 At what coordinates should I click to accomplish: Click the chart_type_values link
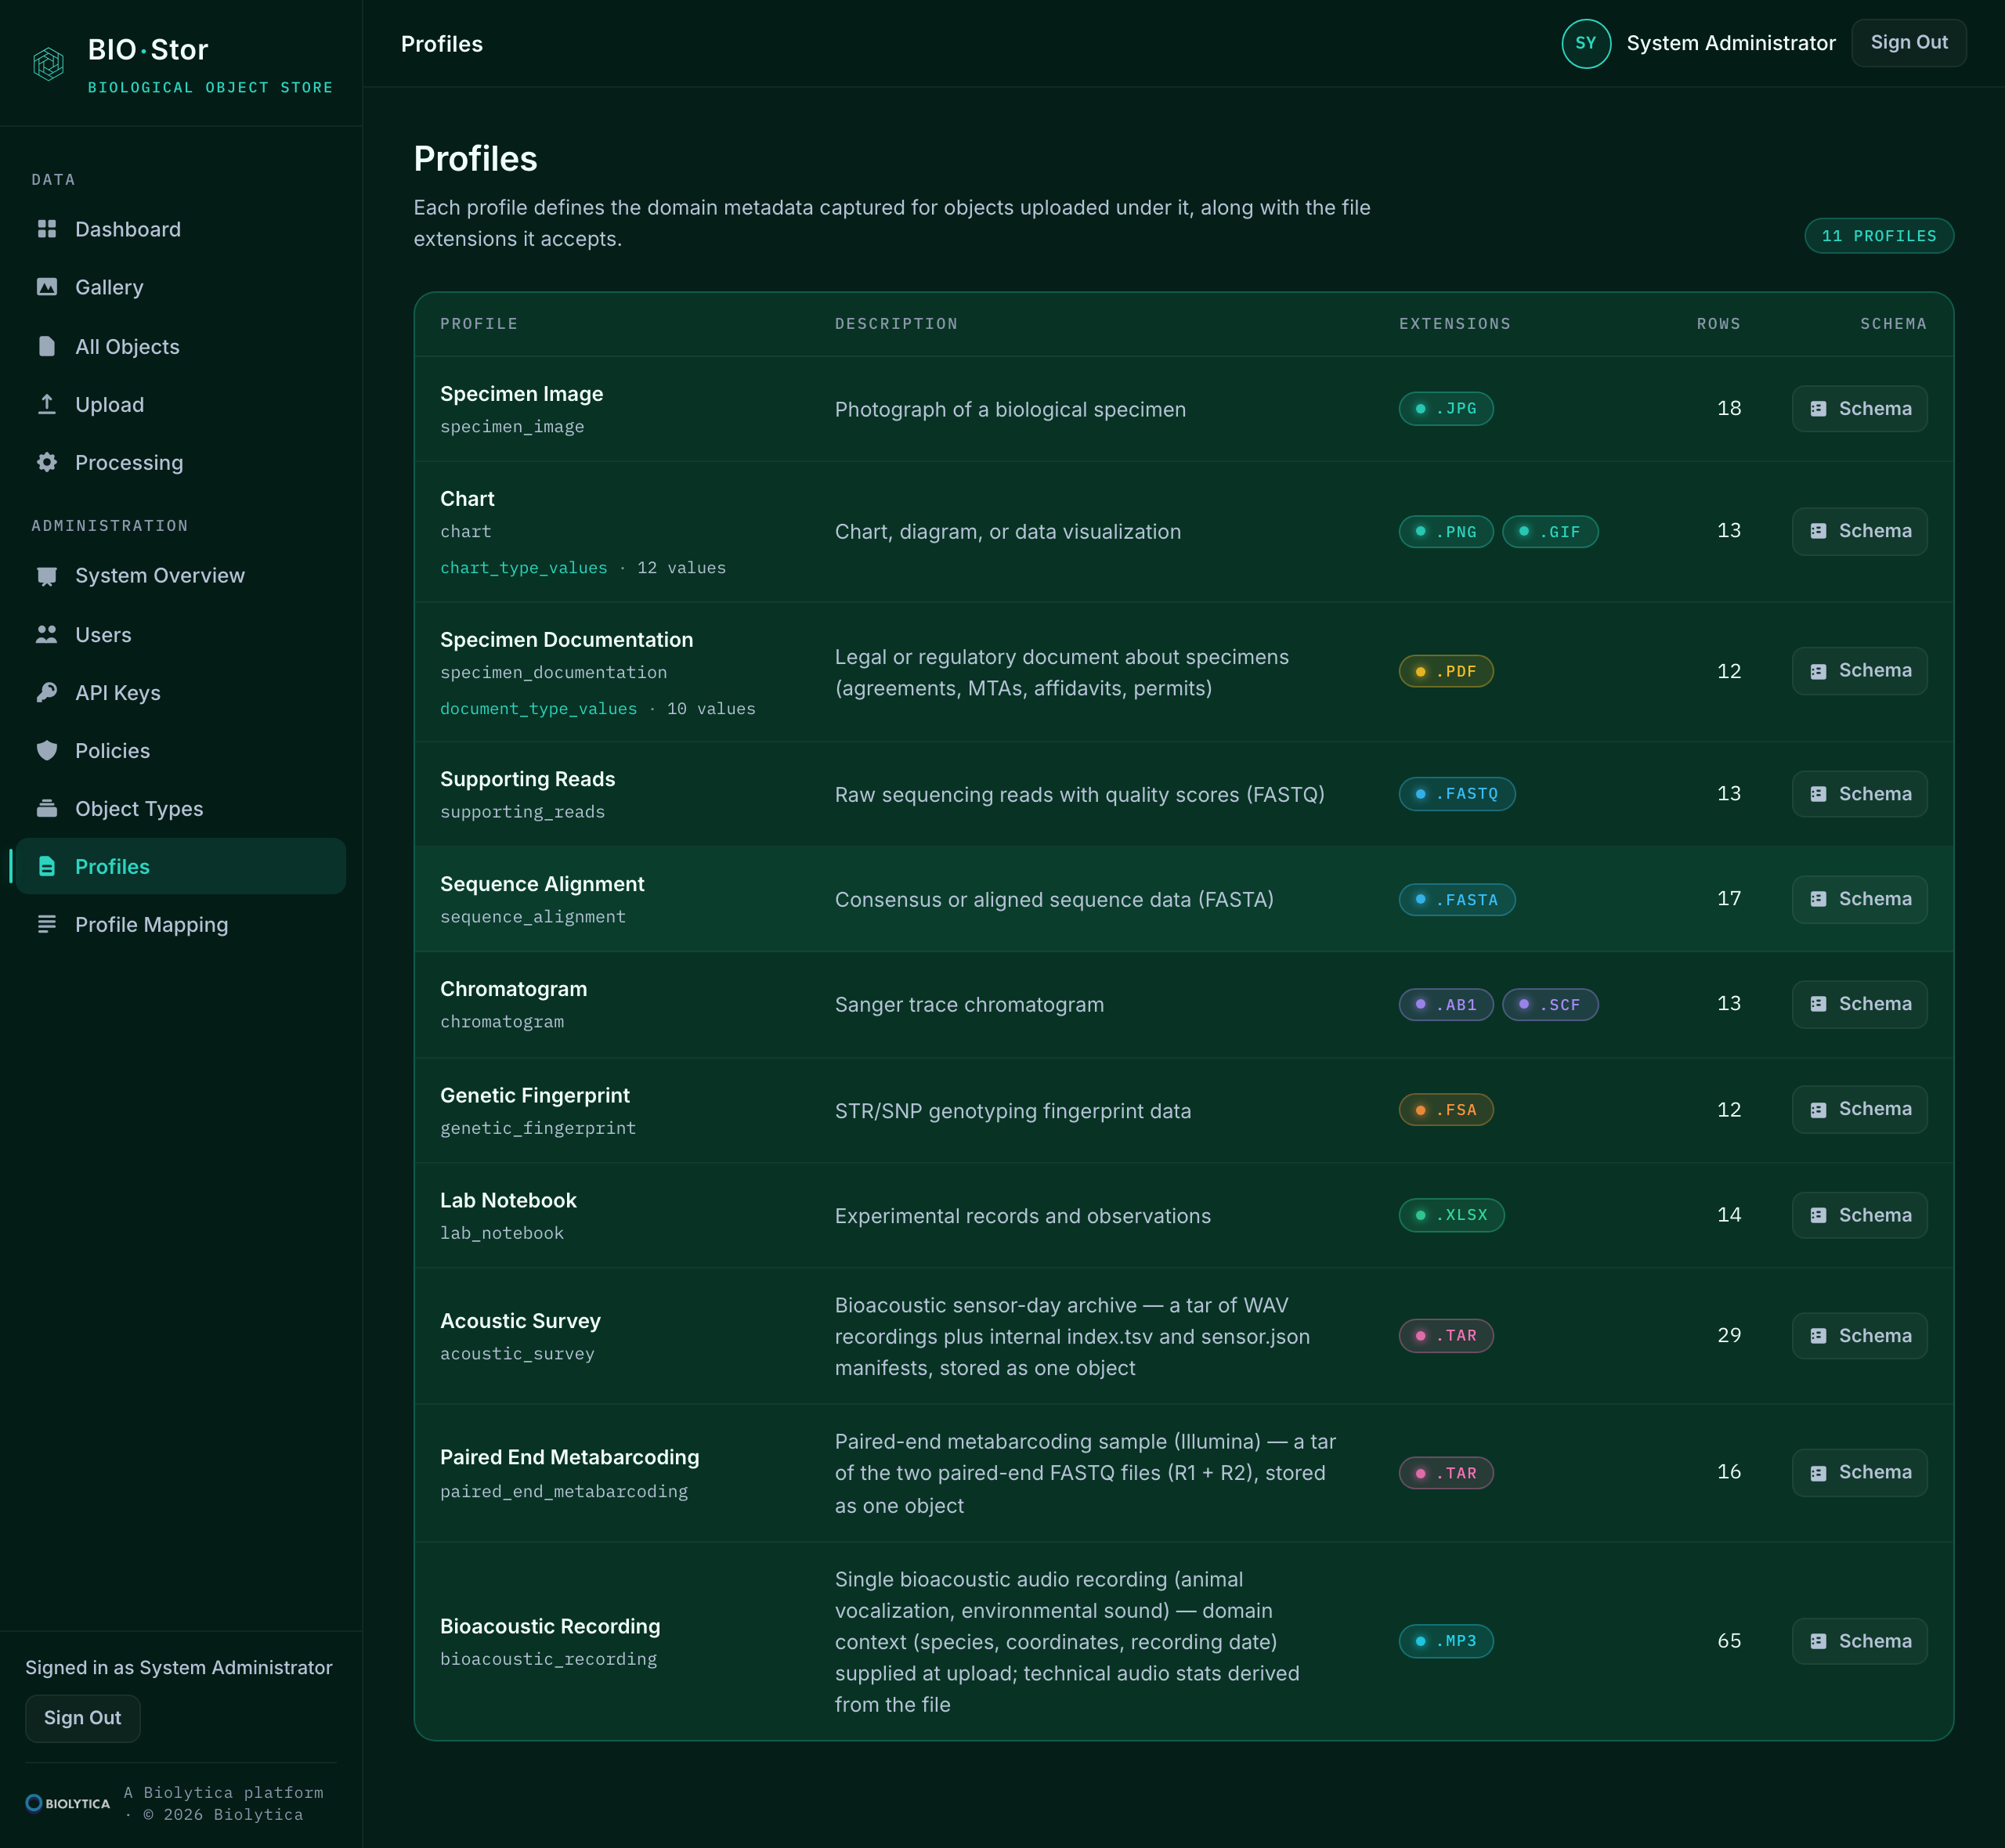click(x=523, y=567)
